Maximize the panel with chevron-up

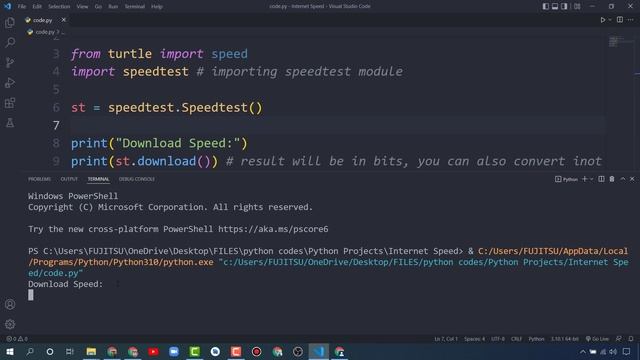[623, 179]
